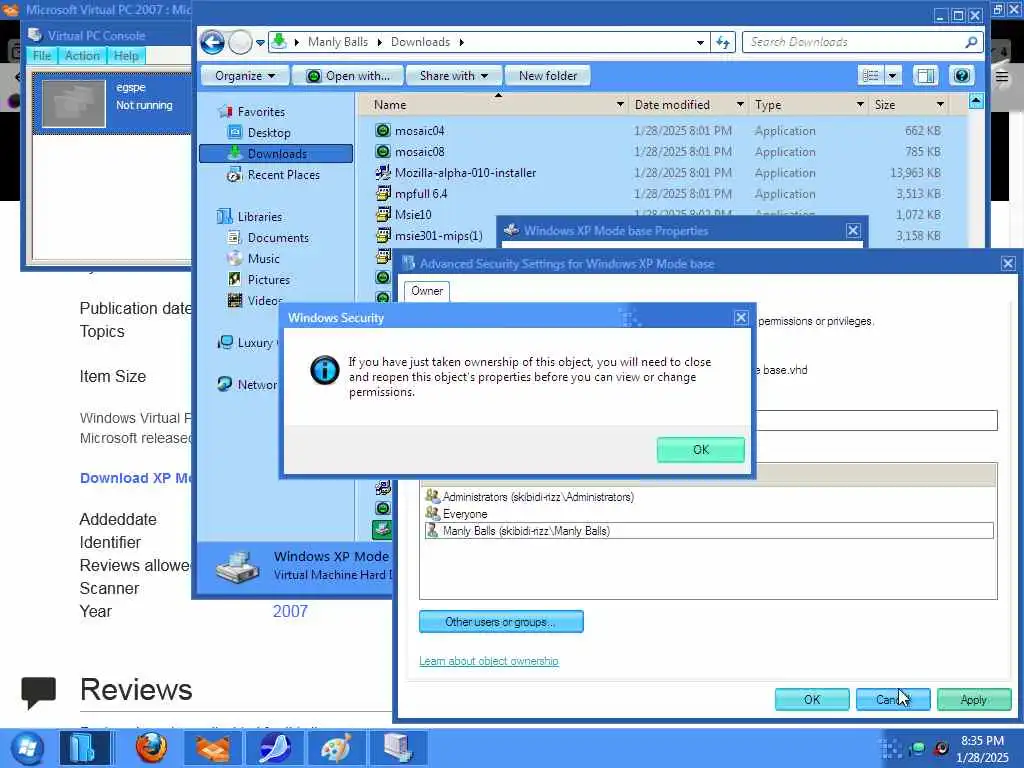
Task: Select the mosaic08 file icon
Action: point(383,152)
